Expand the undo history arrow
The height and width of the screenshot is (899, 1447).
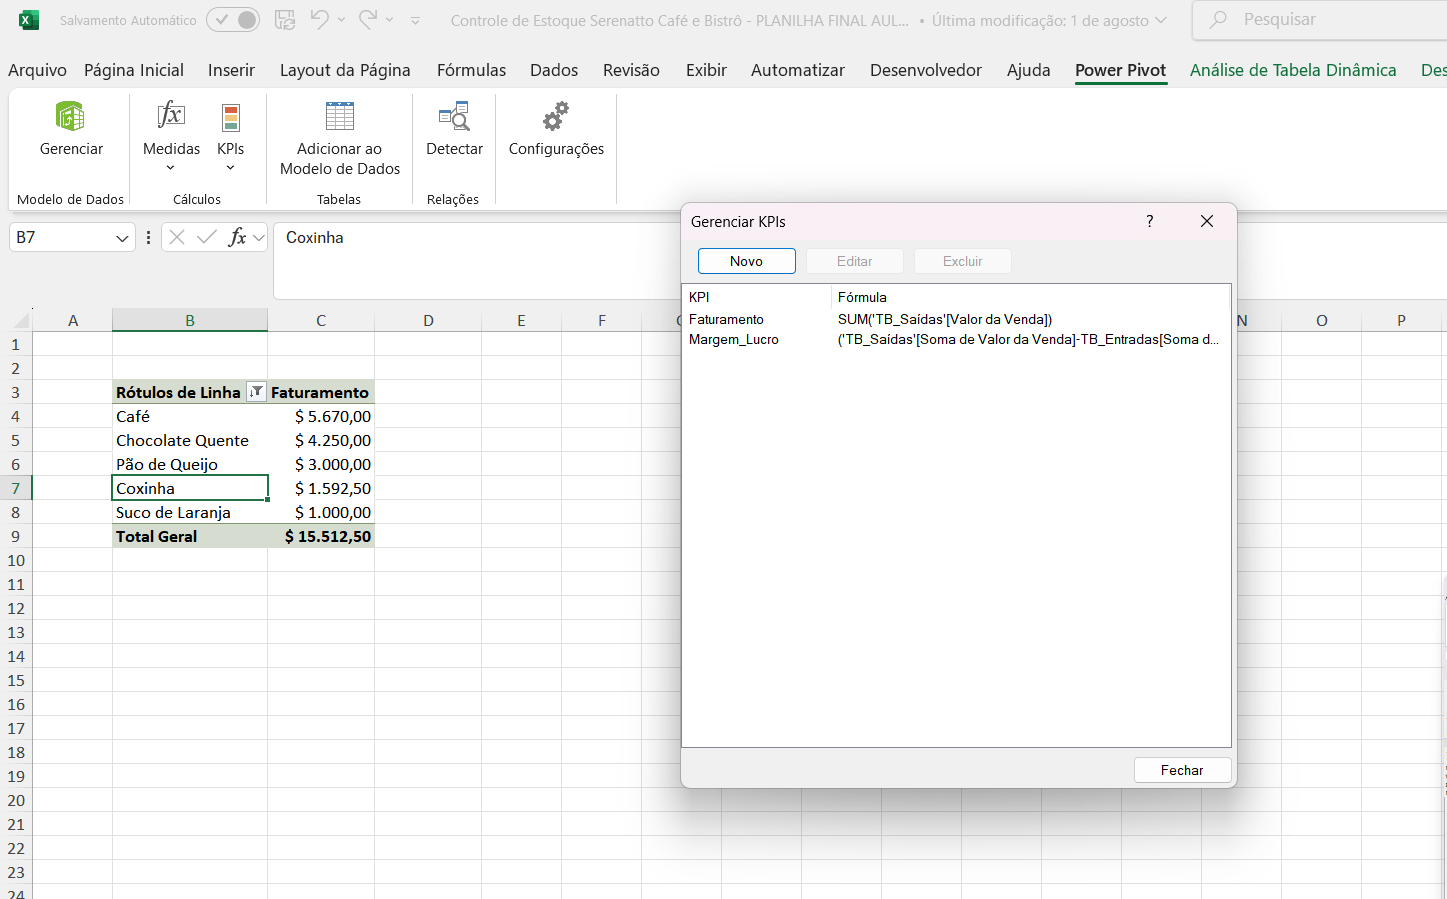[341, 20]
